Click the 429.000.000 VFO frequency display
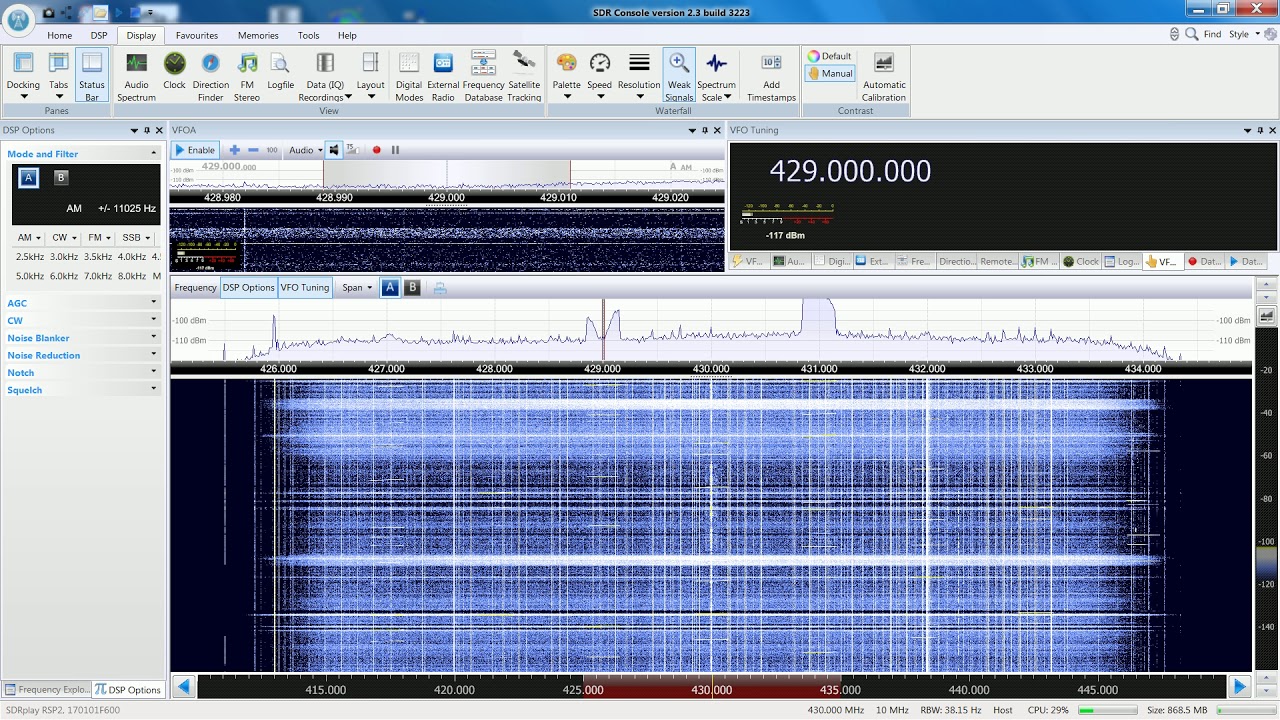 pyautogui.click(x=850, y=171)
